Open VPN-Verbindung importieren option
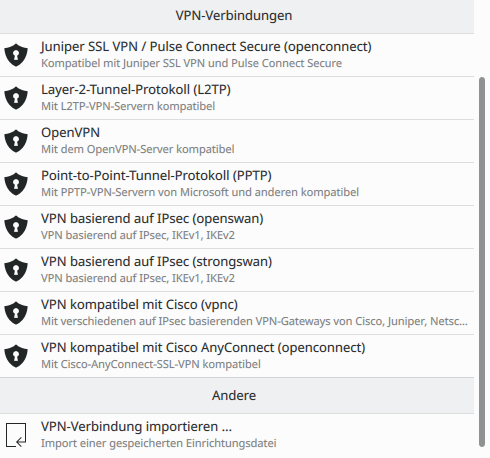This screenshot has height=458, width=490. click(237, 435)
